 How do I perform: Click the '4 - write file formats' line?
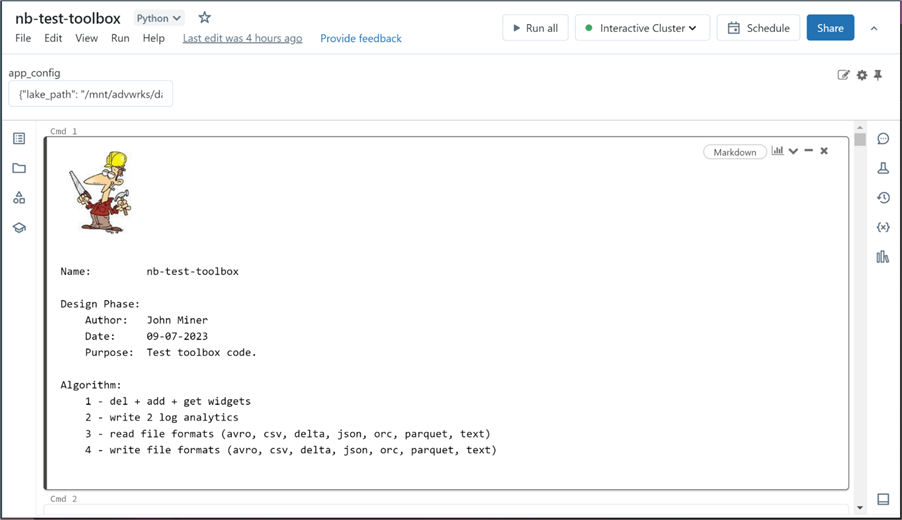[291, 450]
